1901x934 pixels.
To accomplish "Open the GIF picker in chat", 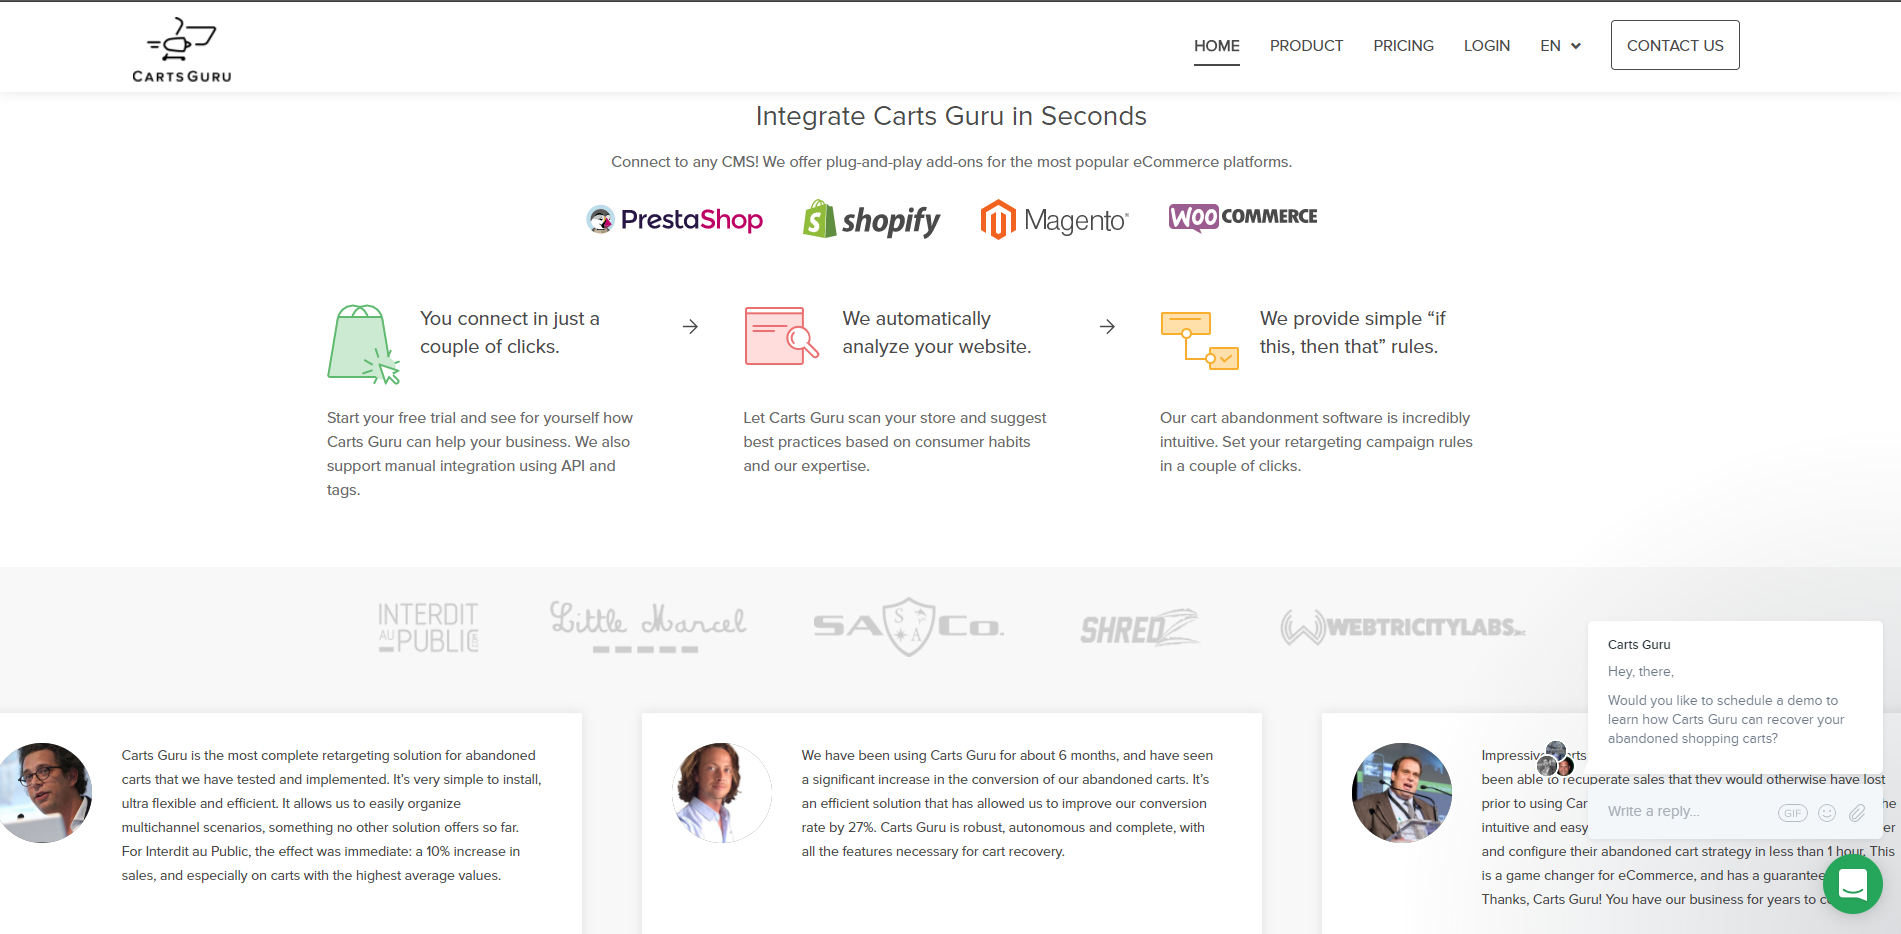I will (x=1792, y=813).
